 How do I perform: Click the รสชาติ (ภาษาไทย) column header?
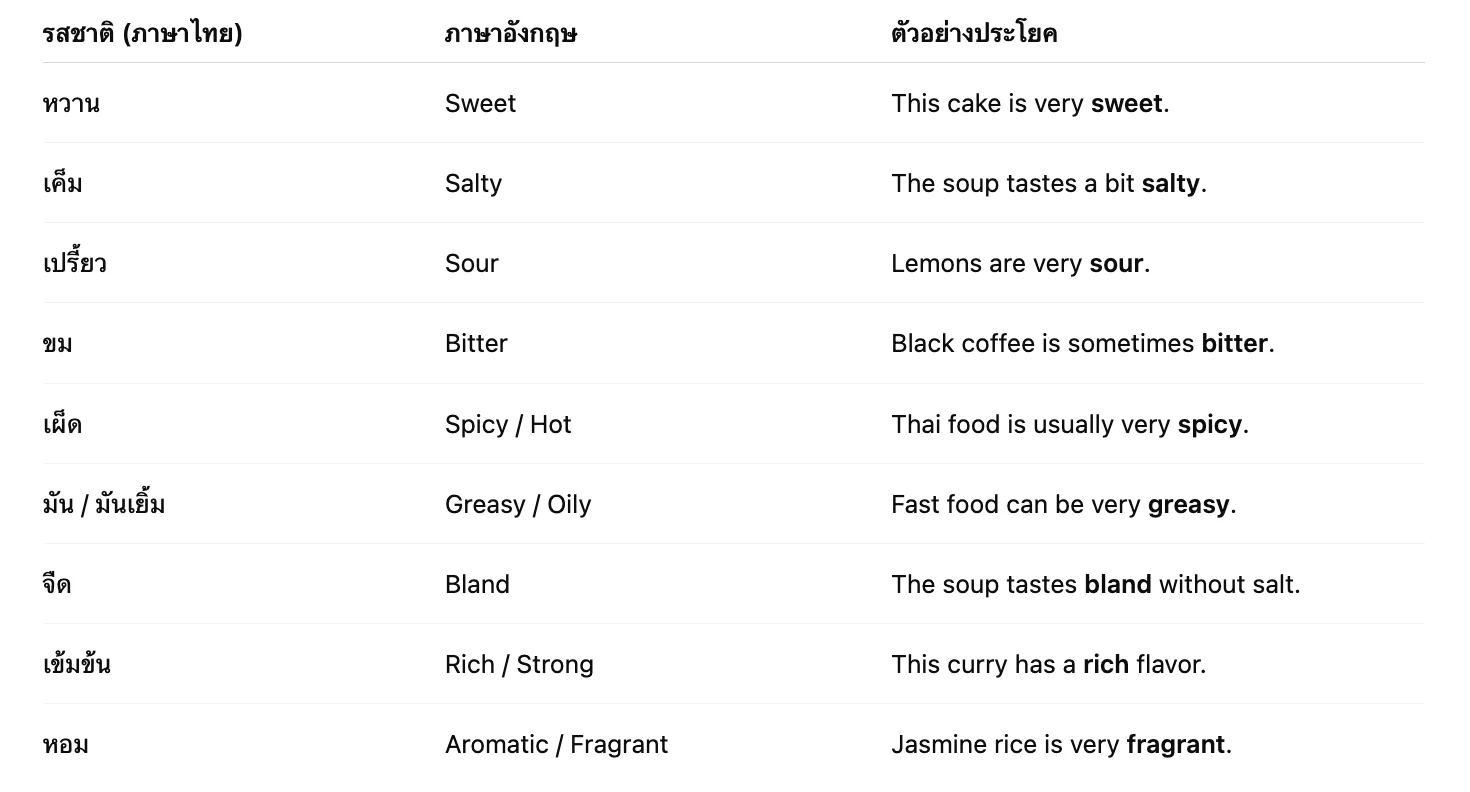point(142,34)
